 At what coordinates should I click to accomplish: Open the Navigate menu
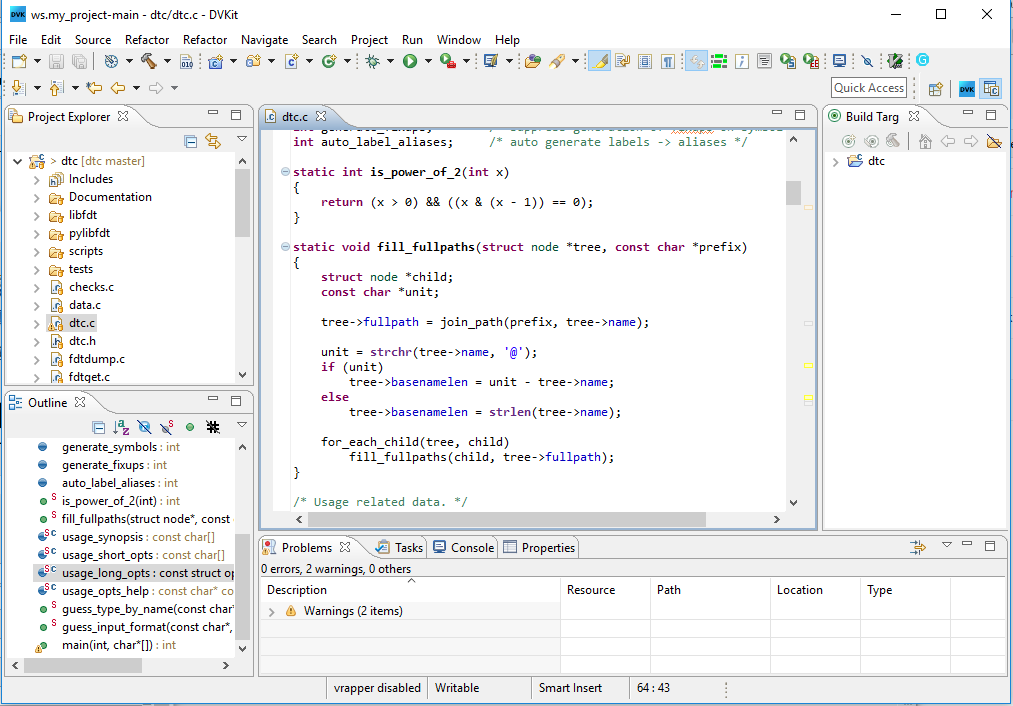264,39
